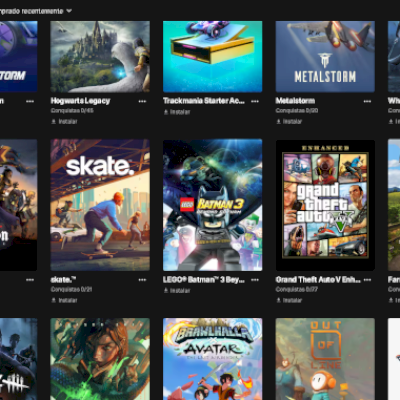Click the Conquistas count under Metalstorm

click(297, 110)
